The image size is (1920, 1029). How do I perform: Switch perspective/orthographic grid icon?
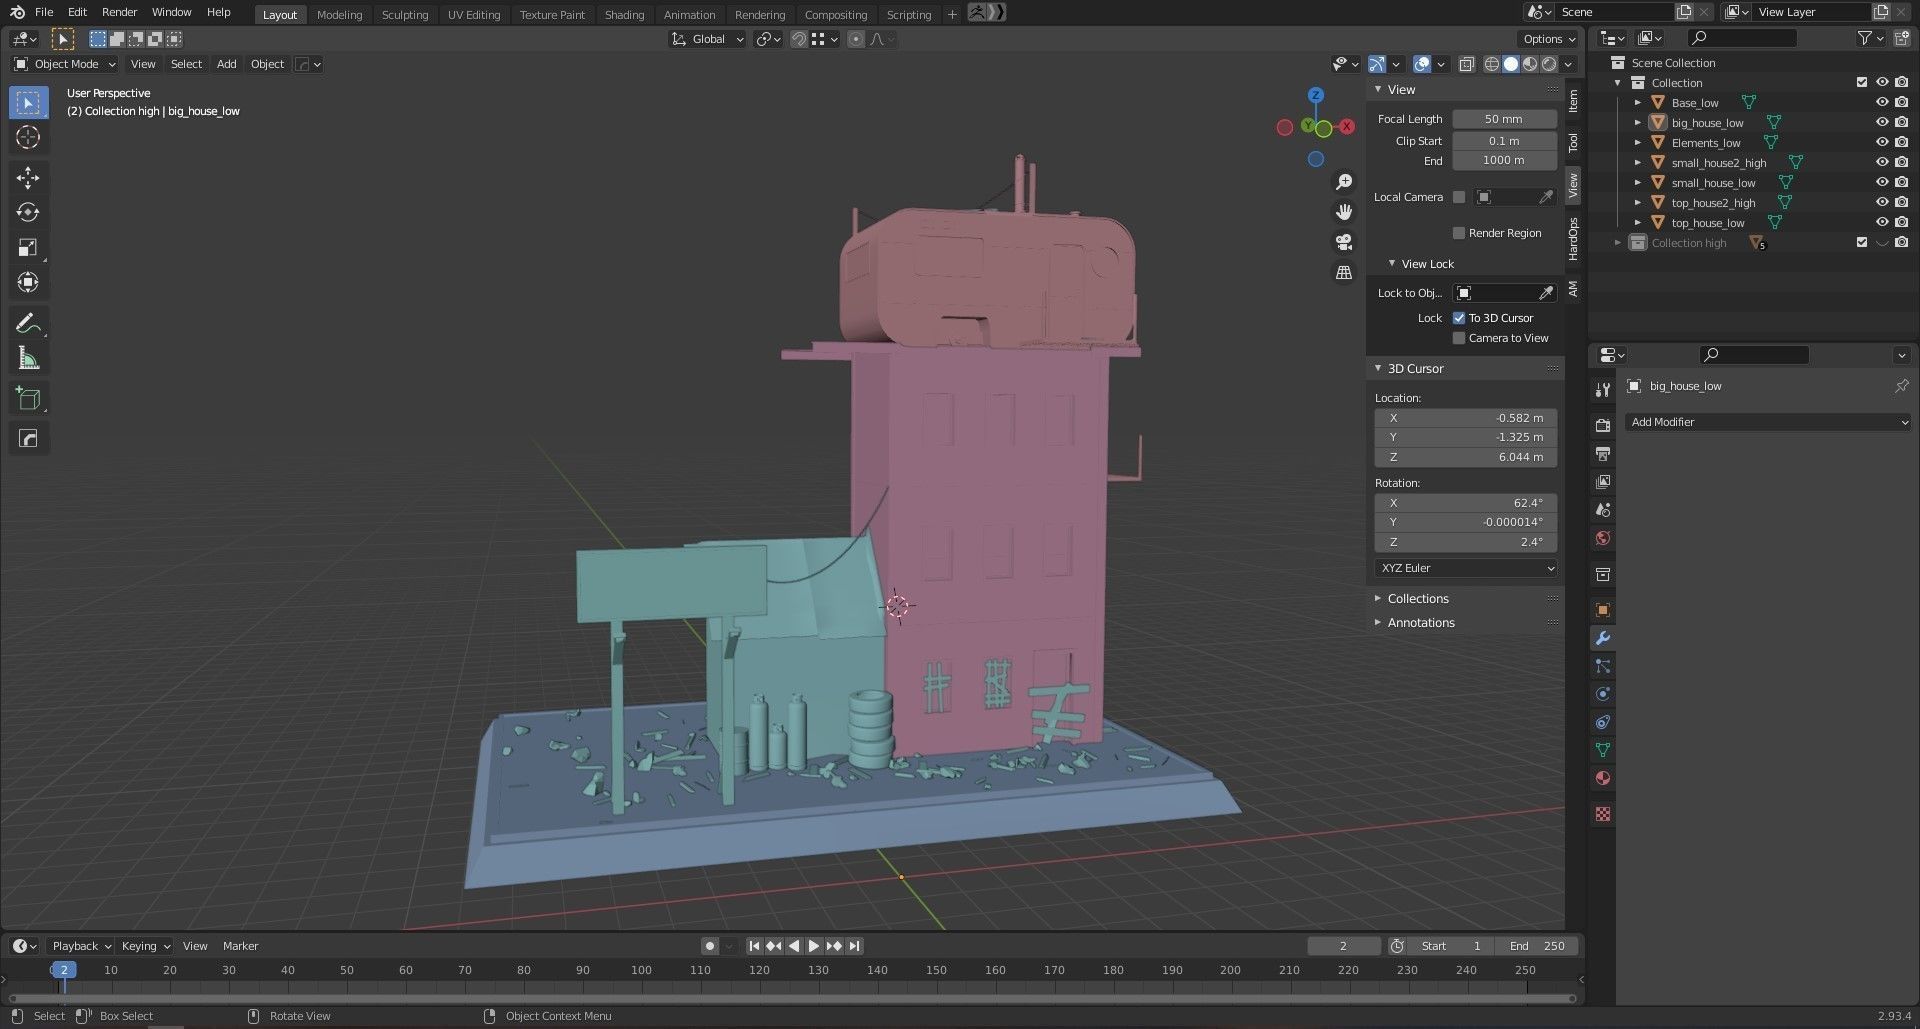pos(1344,272)
